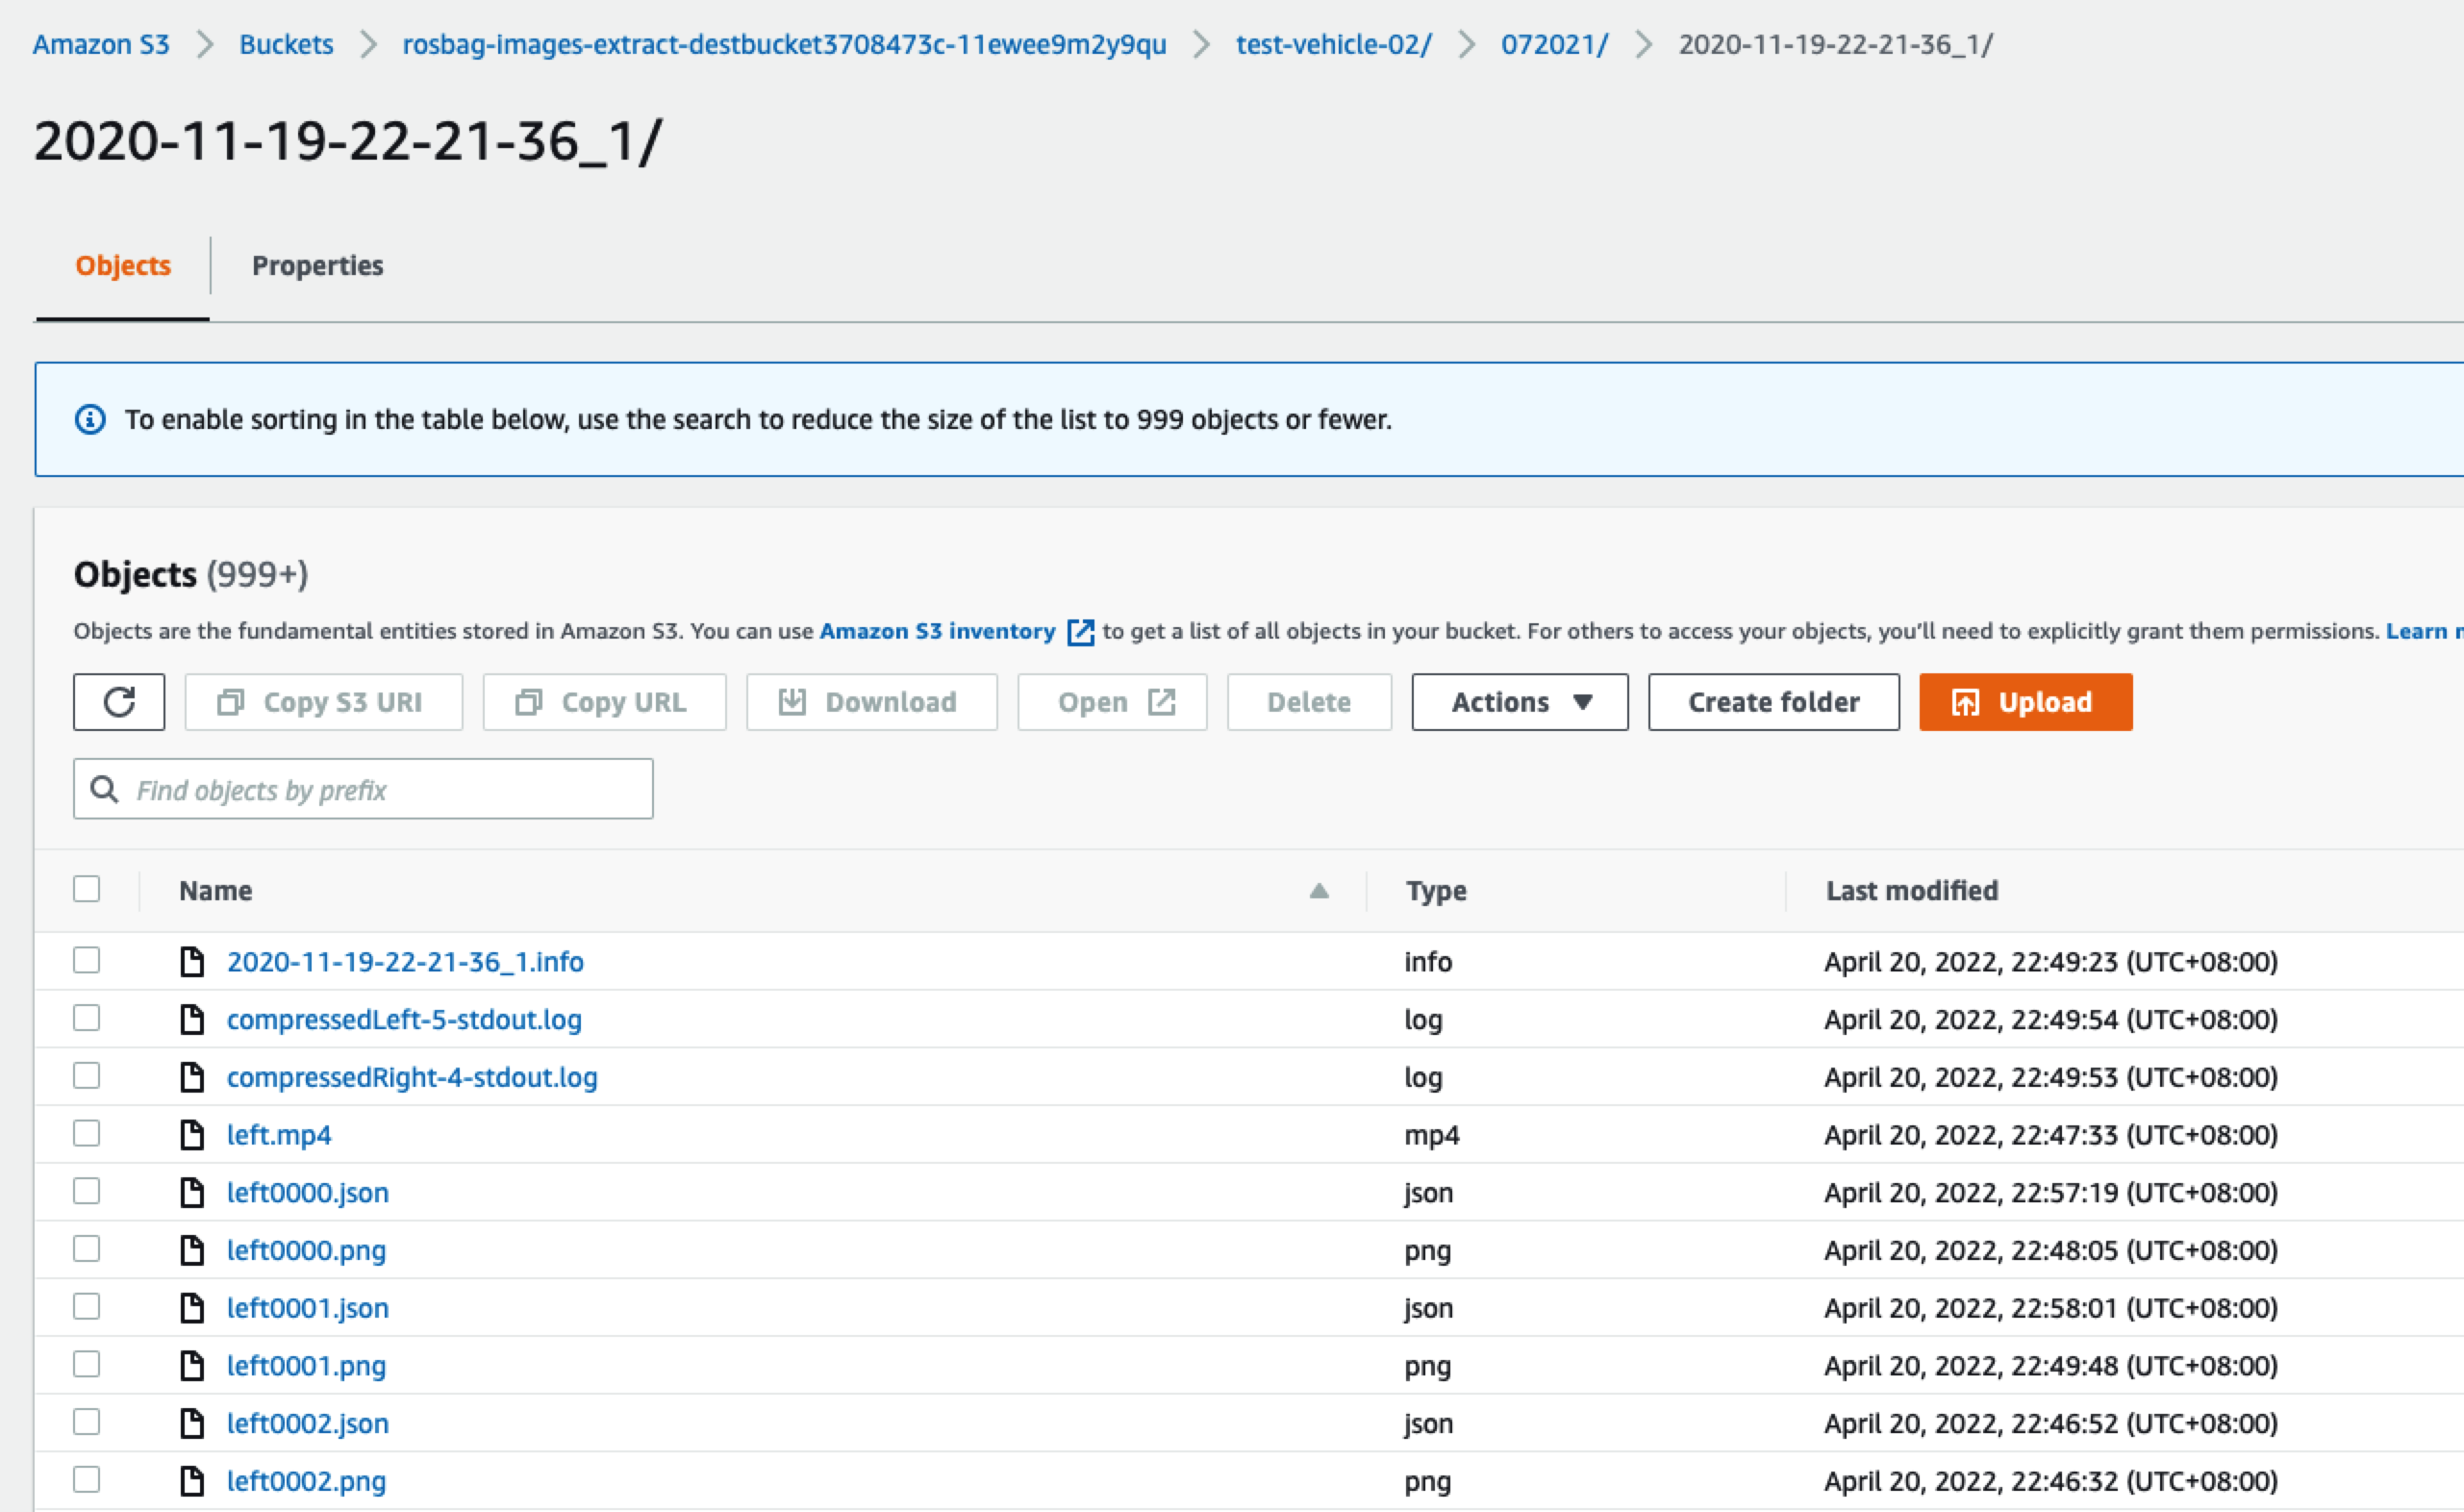Select the checkbox for left0002.json
Screen dimensions: 2464x1512
(87, 1422)
